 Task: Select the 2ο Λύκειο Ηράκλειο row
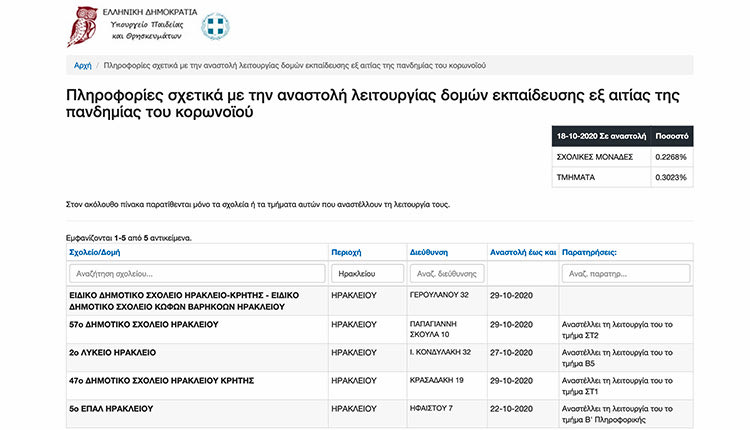tap(380, 358)
